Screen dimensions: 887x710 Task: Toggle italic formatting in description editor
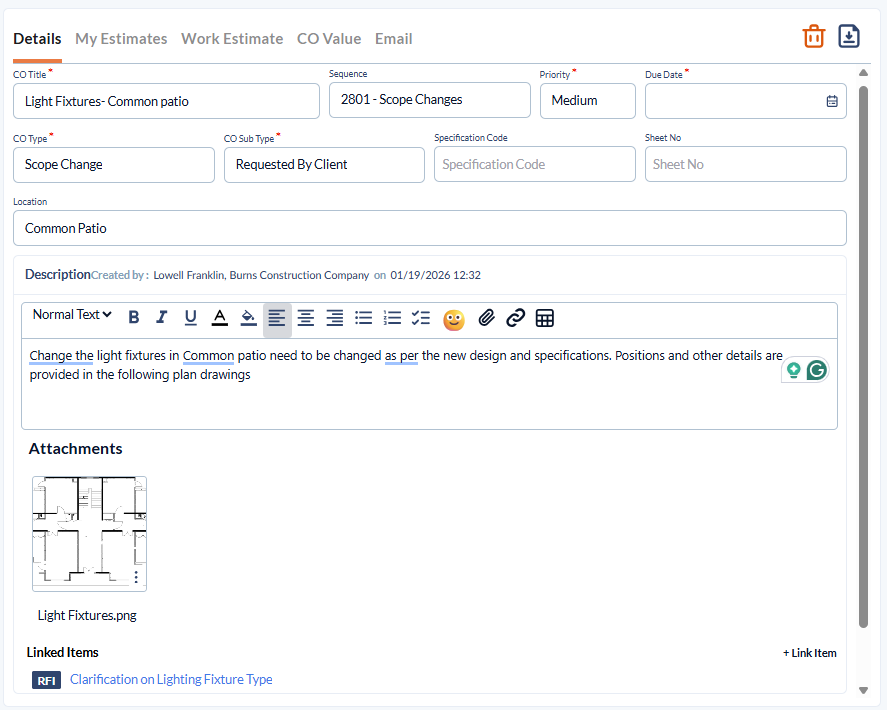[x=162, y=317]
